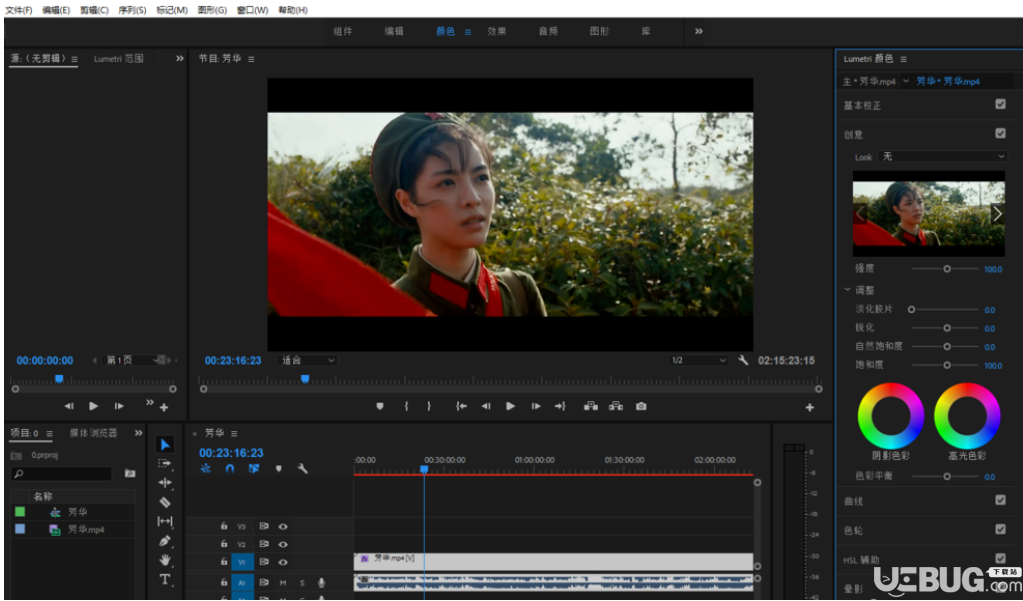Go to Out point in program monitor
This screenshot has height=601, width=1023.
pos(560,406)
